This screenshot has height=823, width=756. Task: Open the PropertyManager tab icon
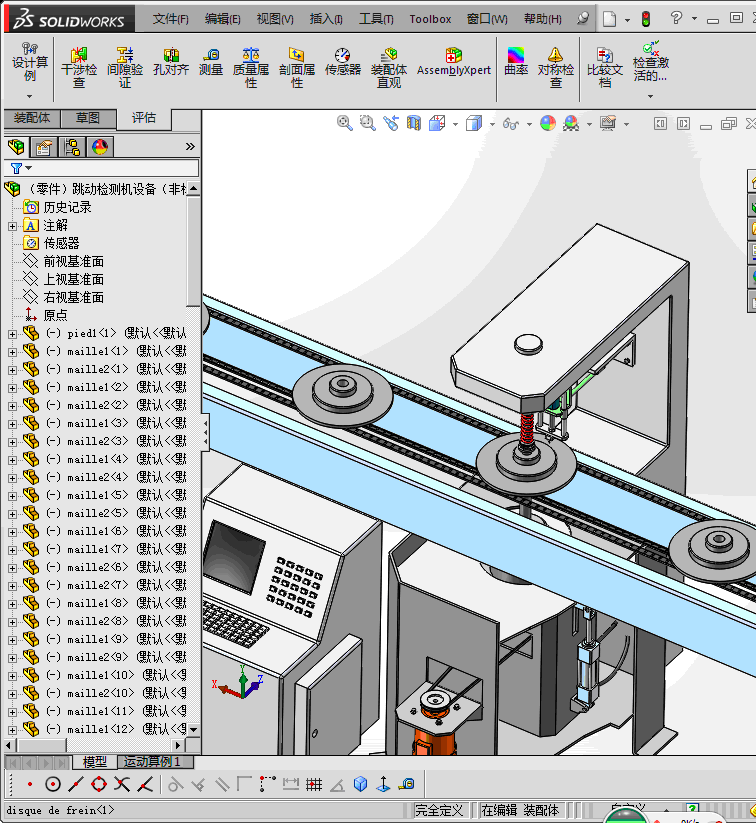click(44, 147)
